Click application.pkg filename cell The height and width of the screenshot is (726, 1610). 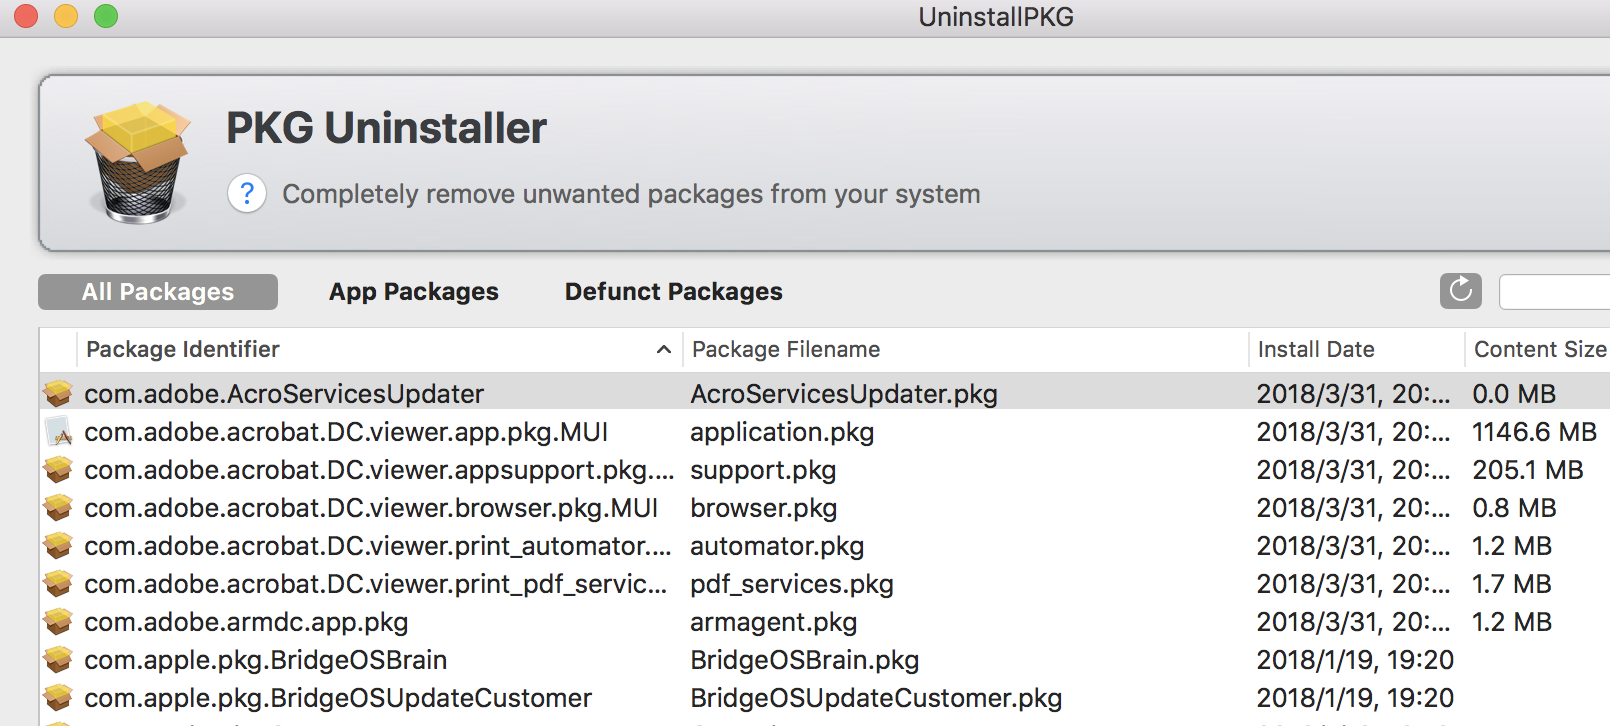pyautogui.click(x=782, y=432)
